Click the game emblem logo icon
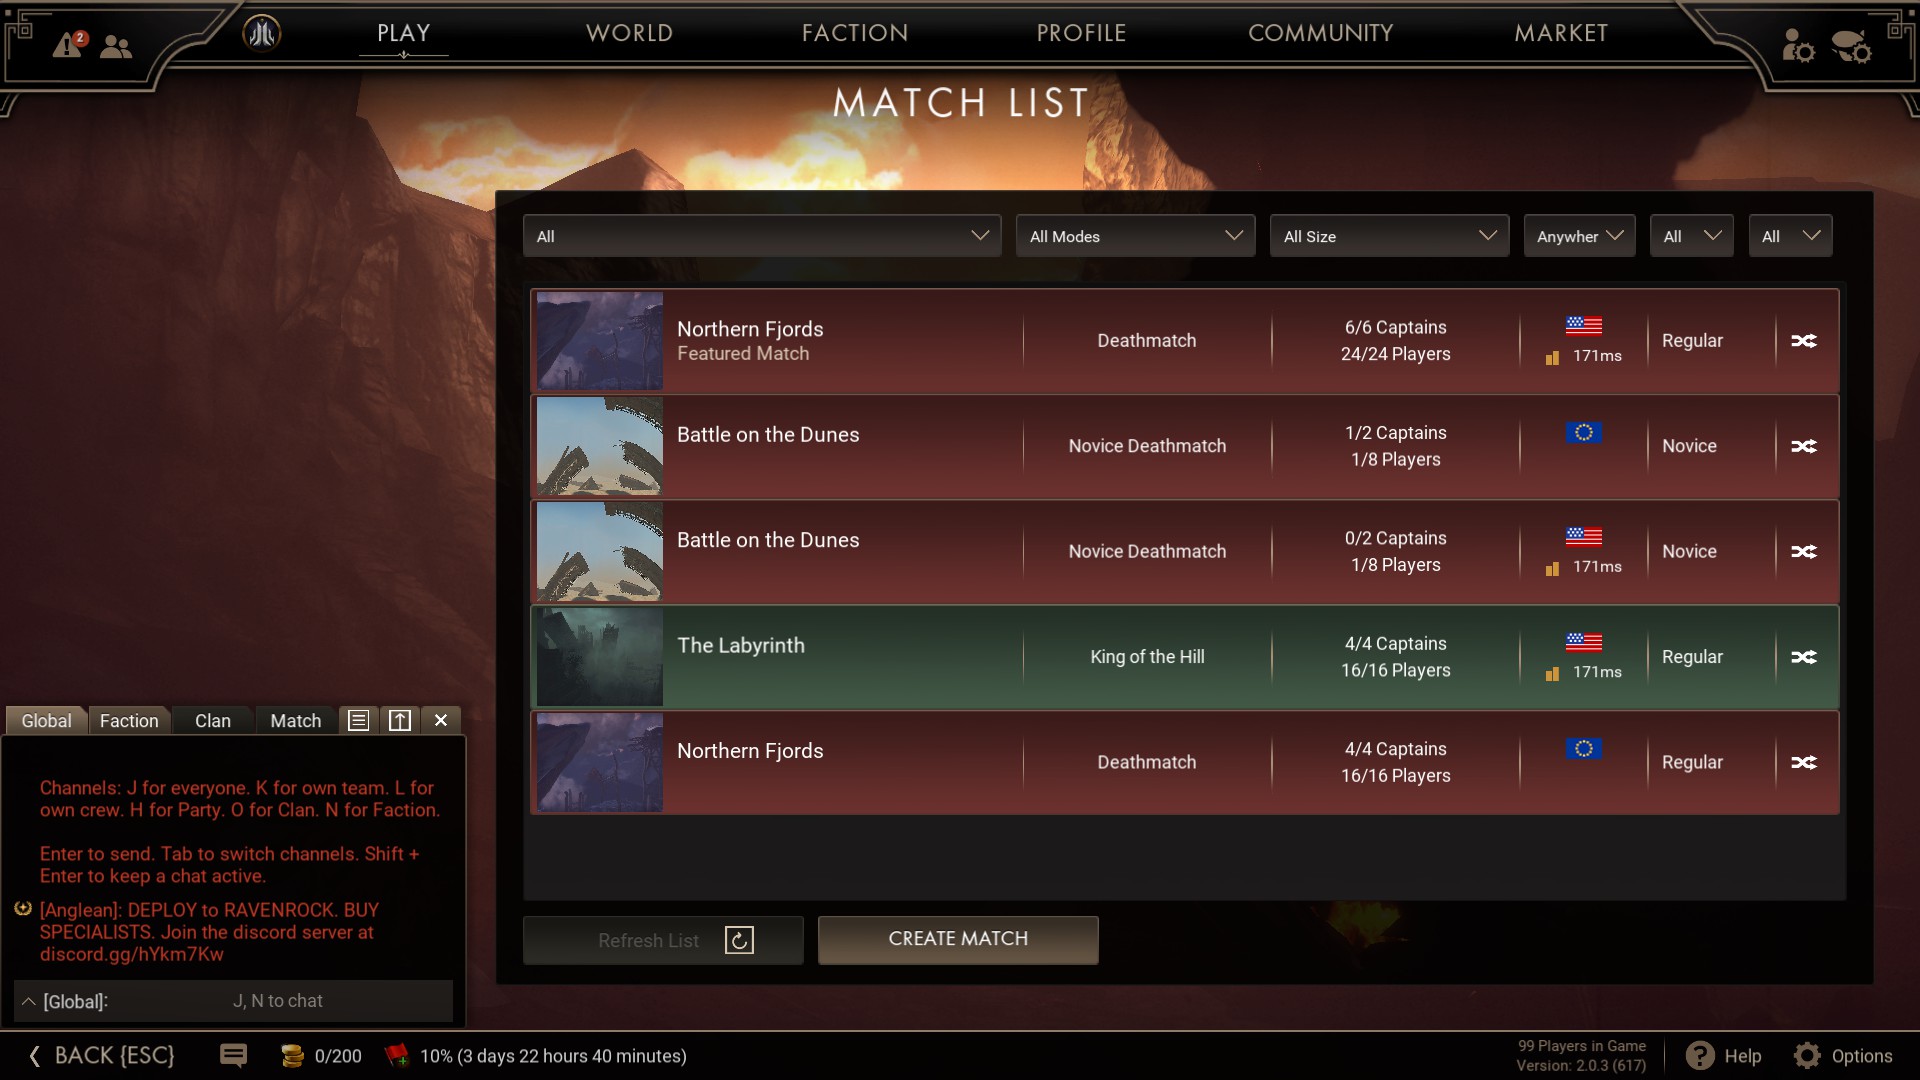 (262, 33)
